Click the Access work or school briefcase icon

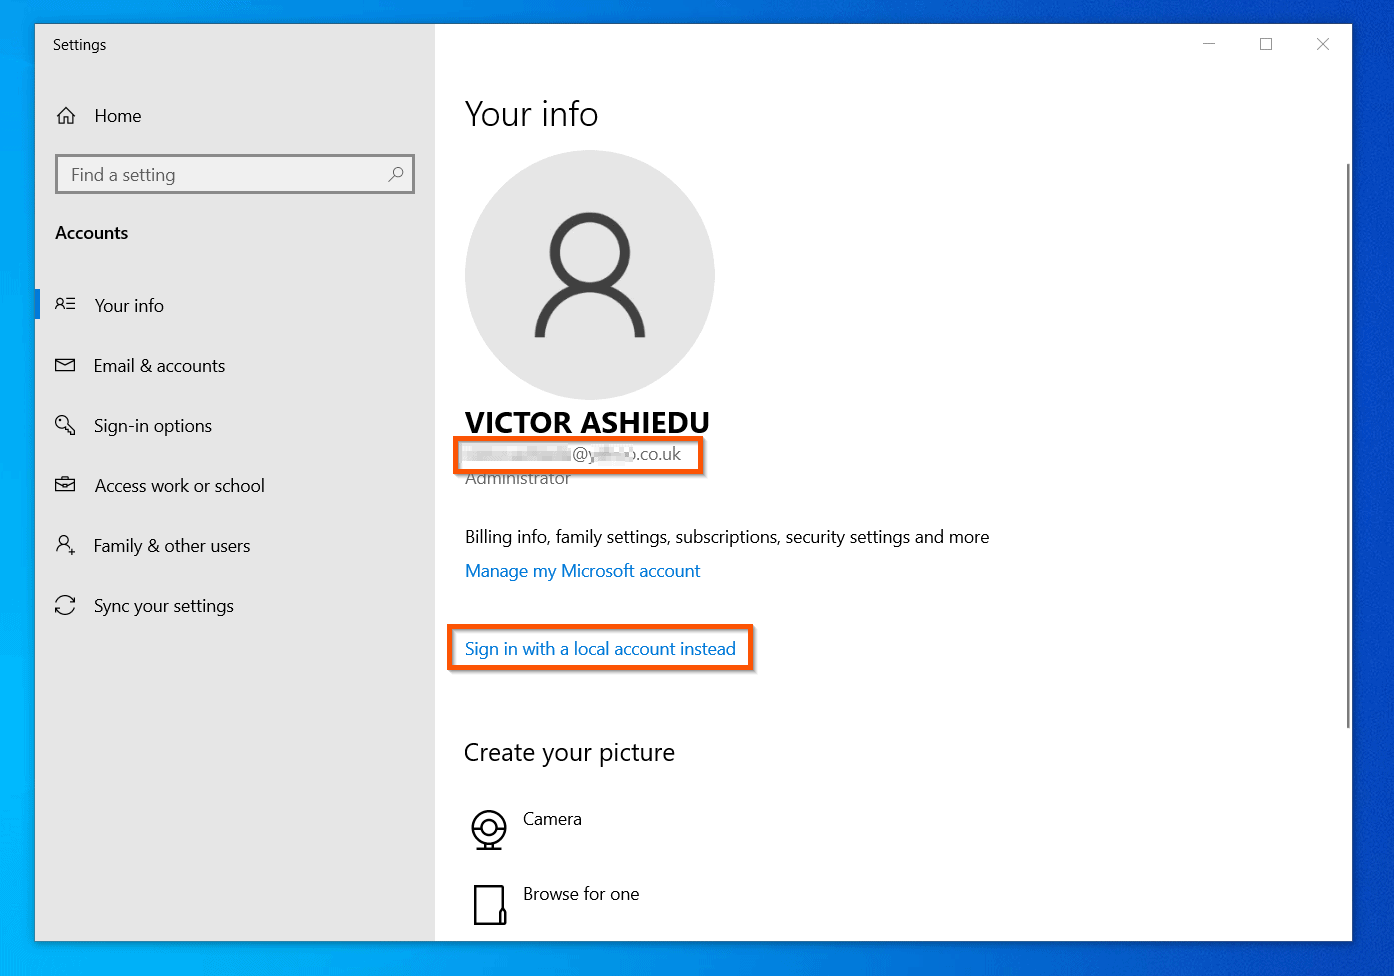65,485
